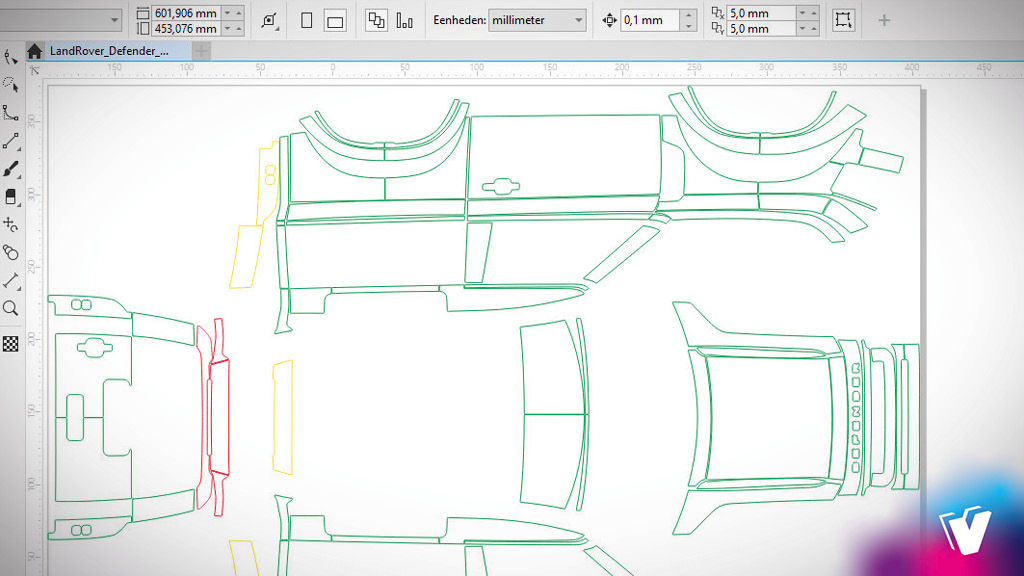Click the Home welcome screen icon
Viewport: 1024px width, 576px height.
coord(35,52)
